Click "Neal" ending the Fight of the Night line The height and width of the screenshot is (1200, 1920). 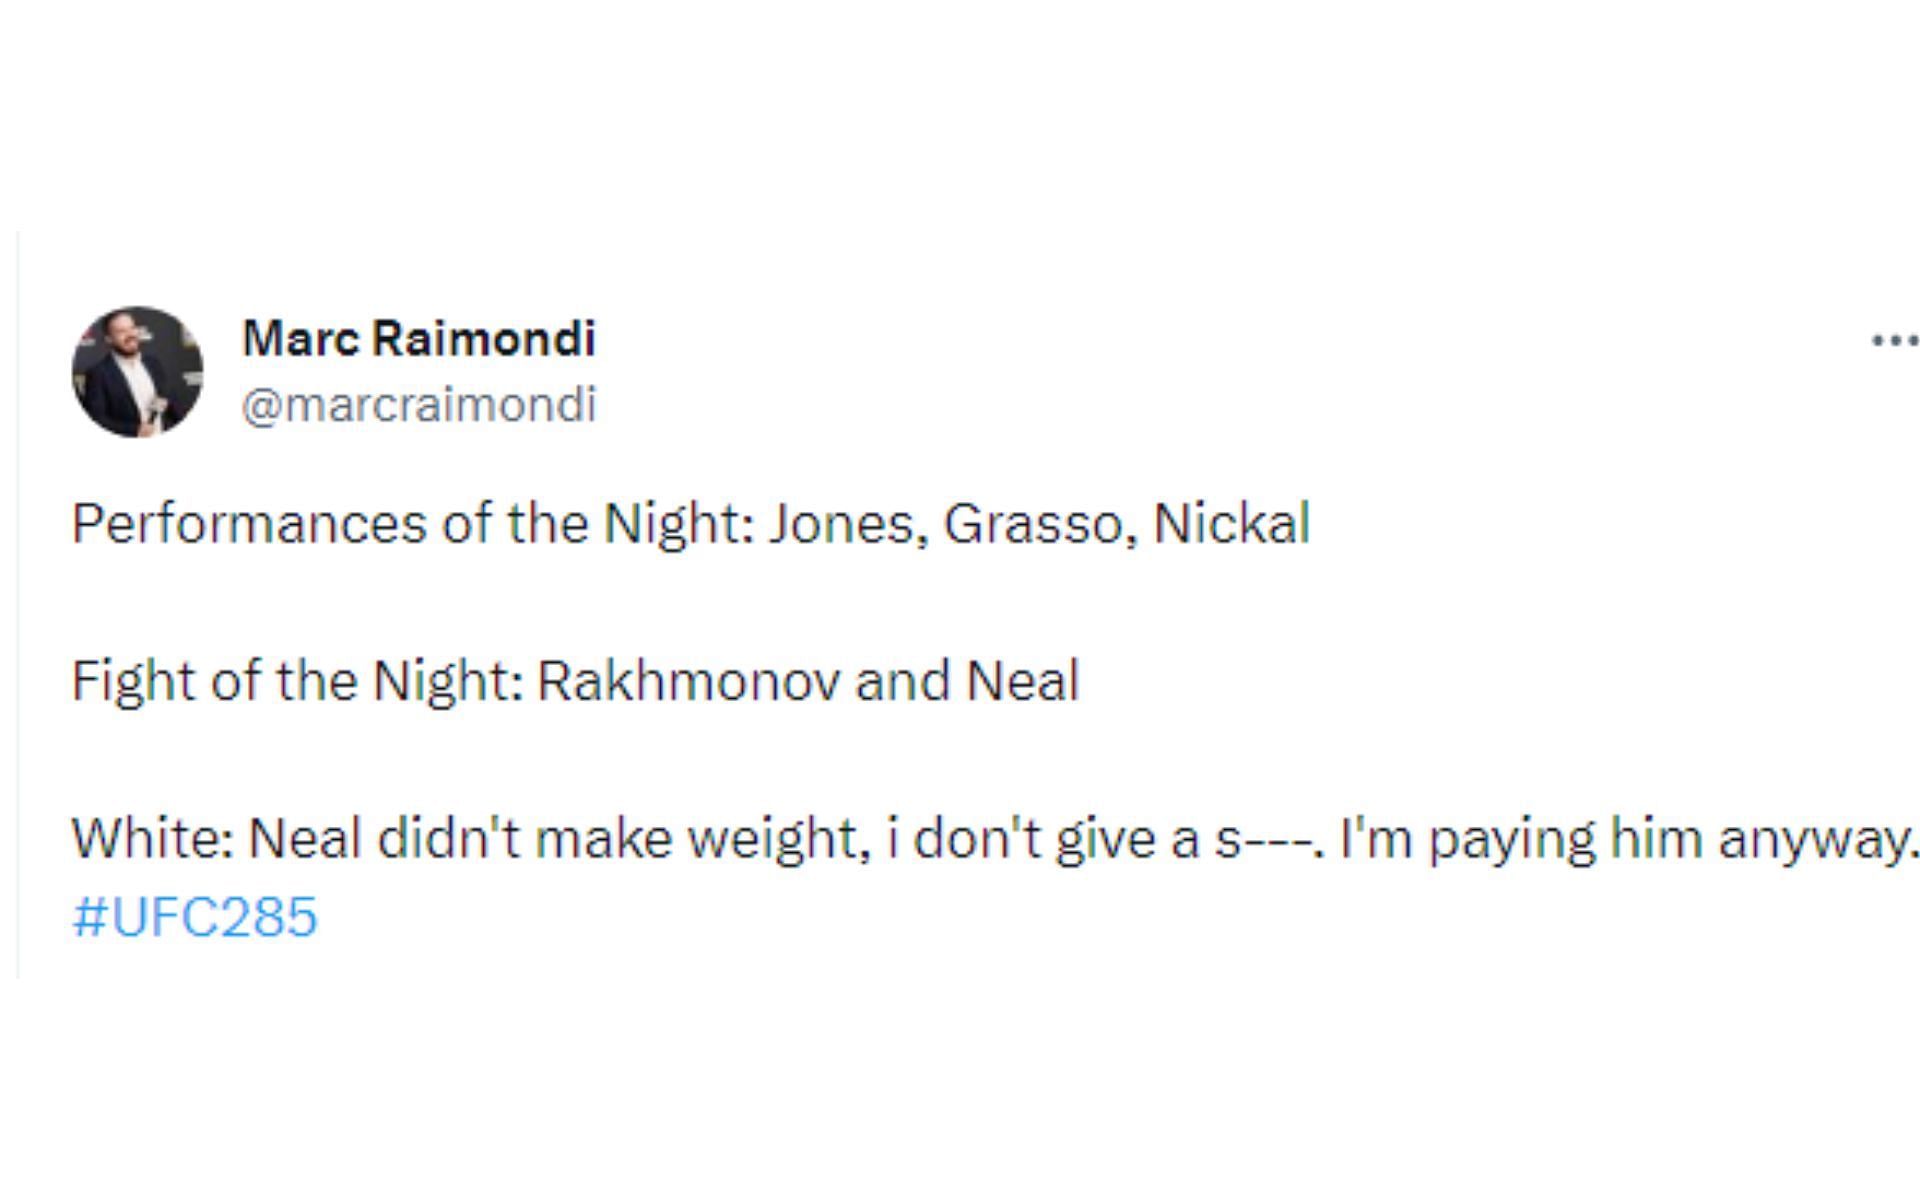click(x=1023, y=681)
